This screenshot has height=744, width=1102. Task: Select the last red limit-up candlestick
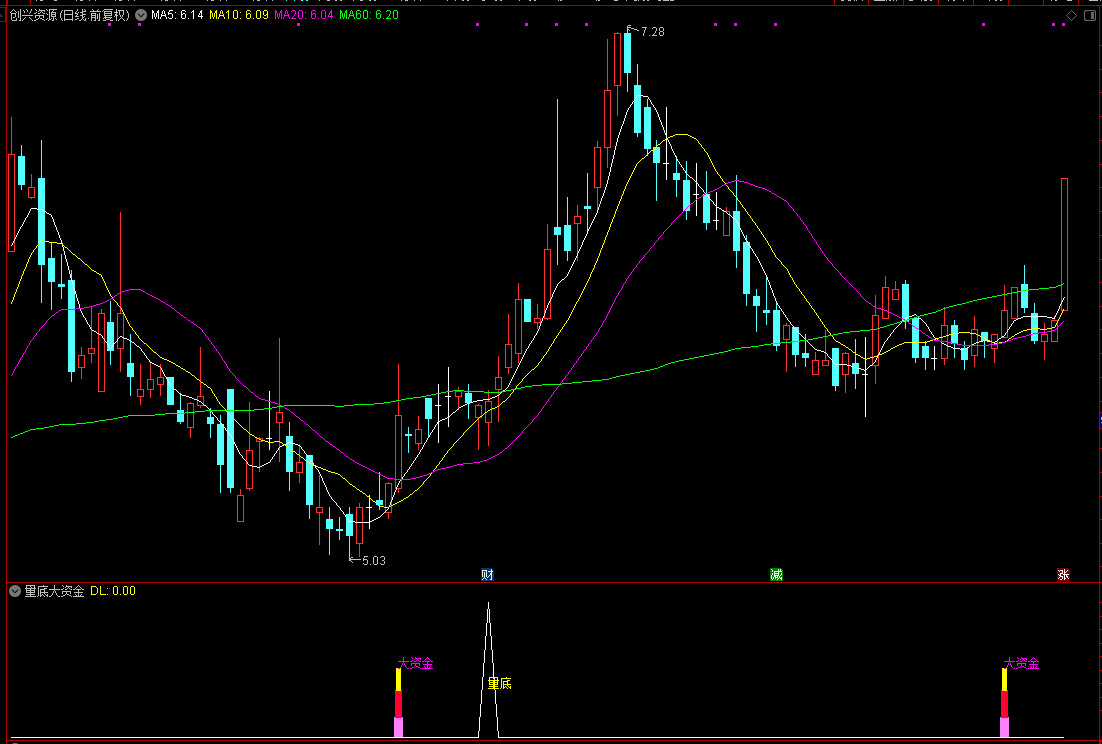tap(1064, 244)
